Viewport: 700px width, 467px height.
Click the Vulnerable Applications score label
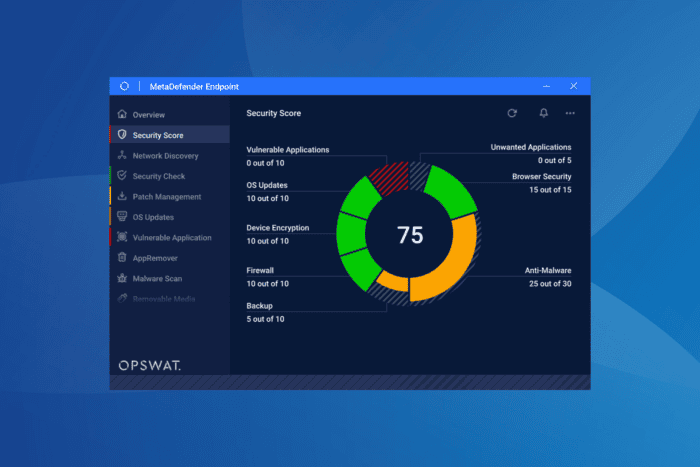click(288, 150)
